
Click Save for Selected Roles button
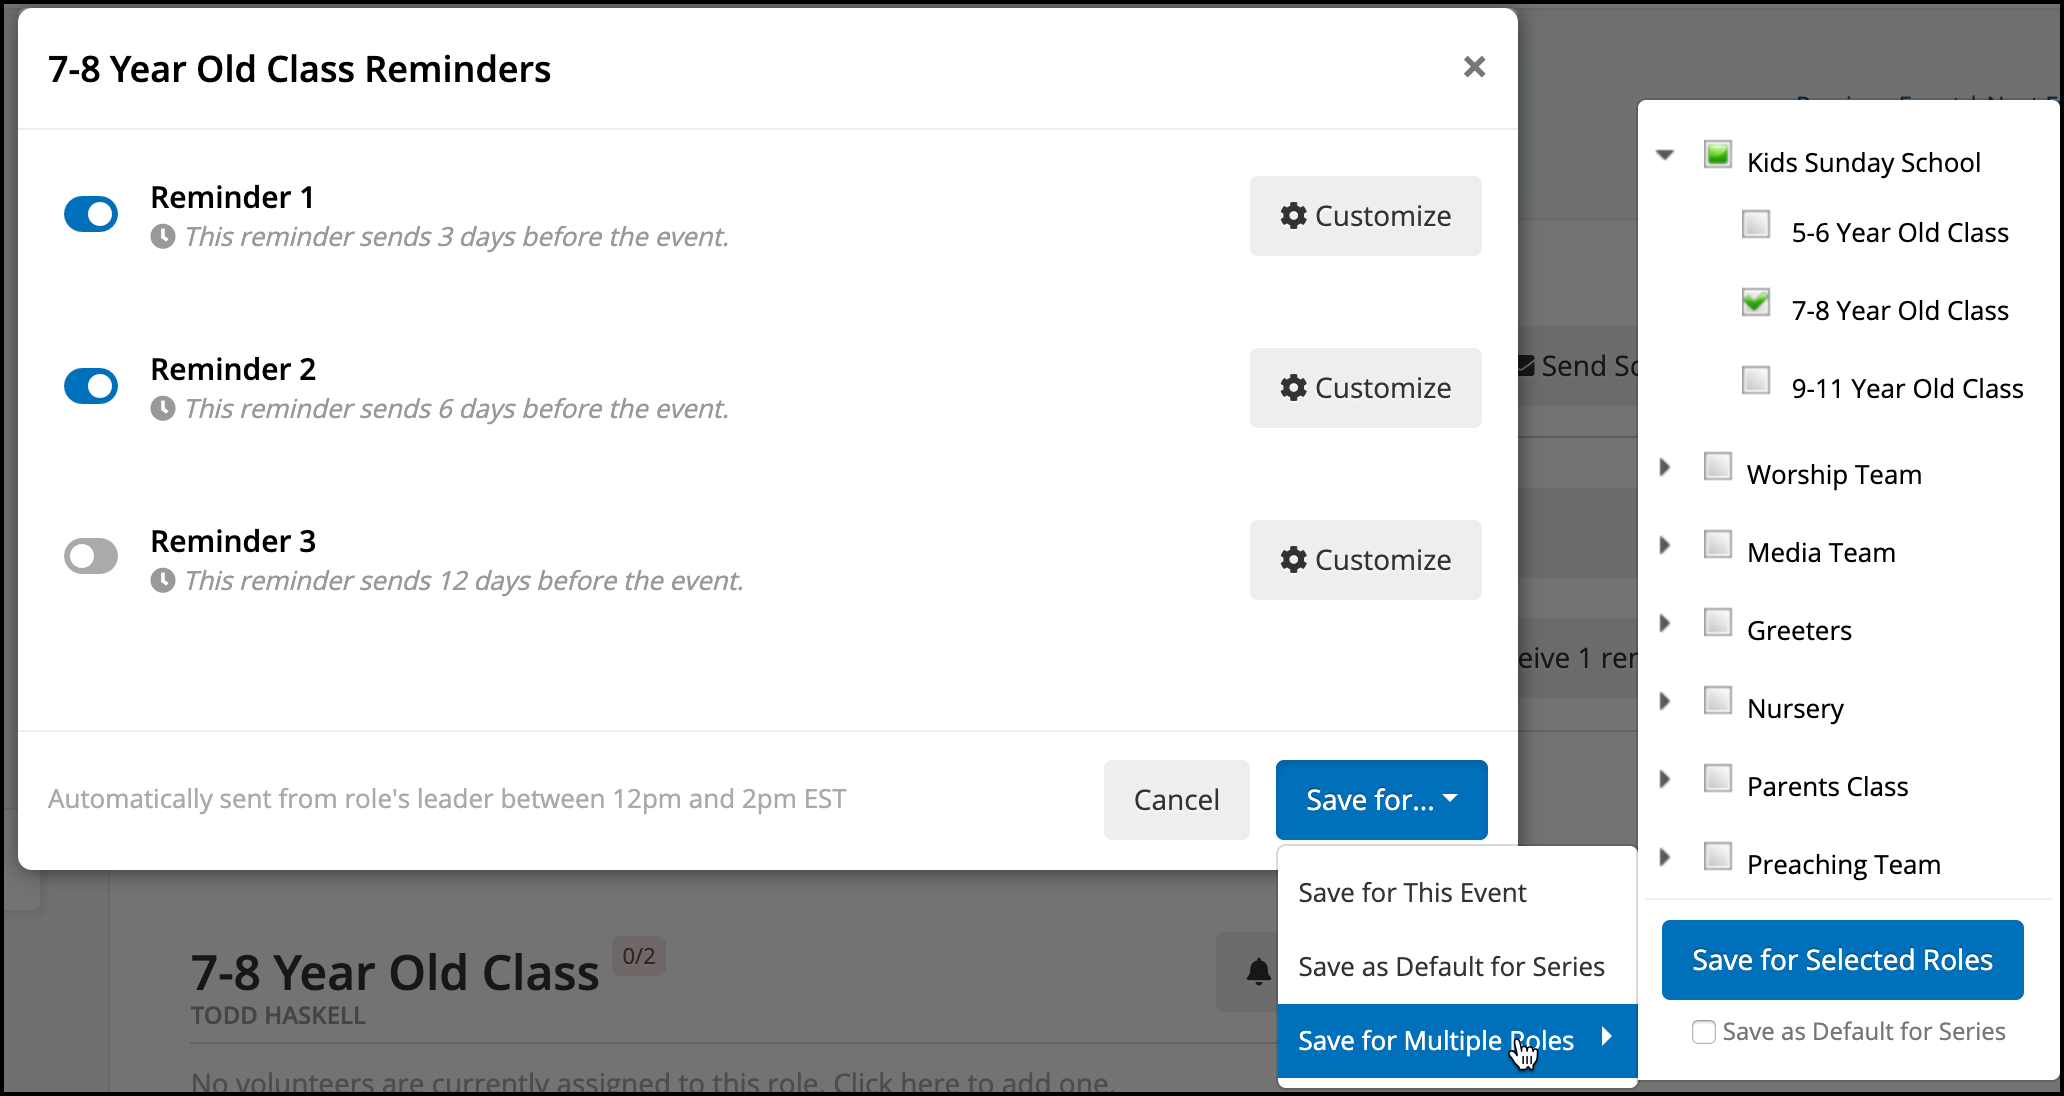tap(1843, 960)
